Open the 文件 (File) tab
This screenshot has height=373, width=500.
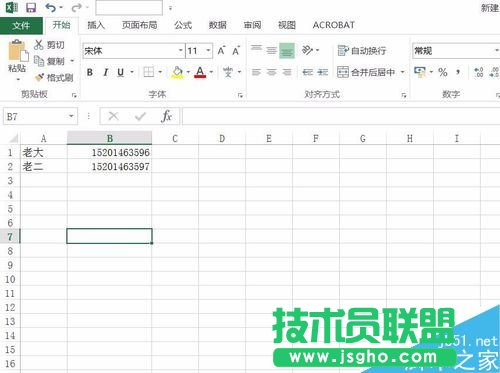point(21,26)
